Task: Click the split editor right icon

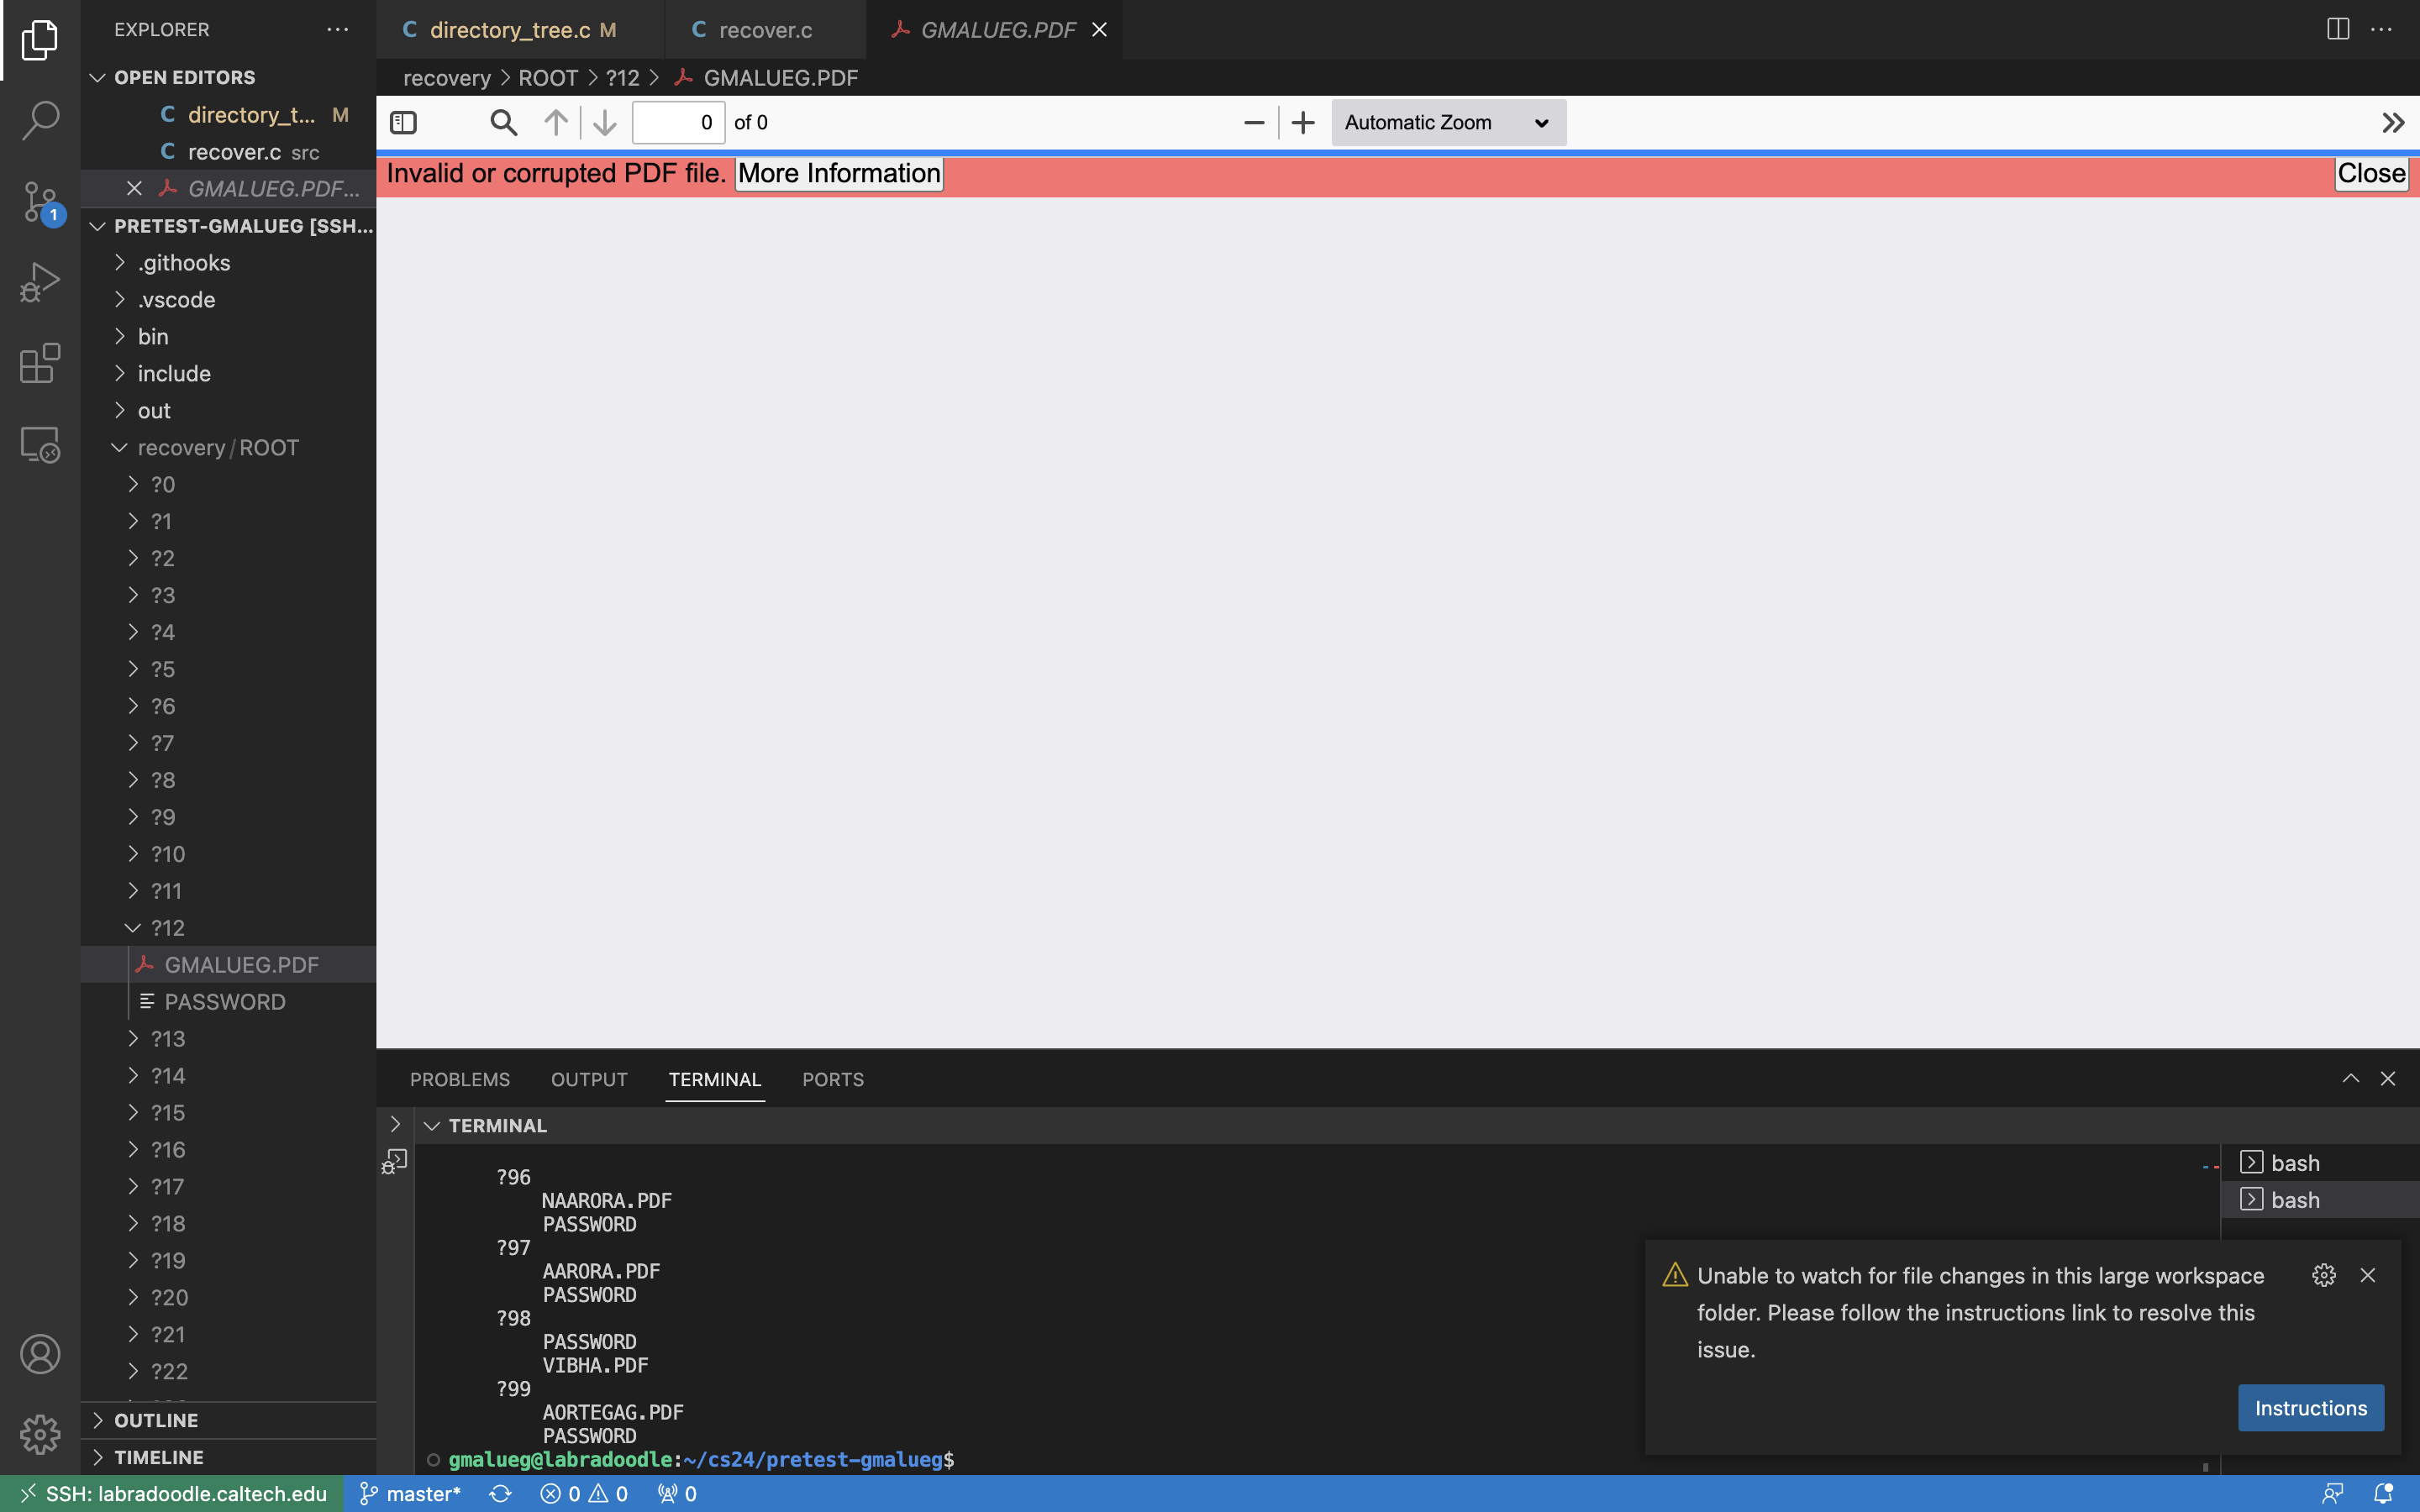Action: pos(2337,29)
